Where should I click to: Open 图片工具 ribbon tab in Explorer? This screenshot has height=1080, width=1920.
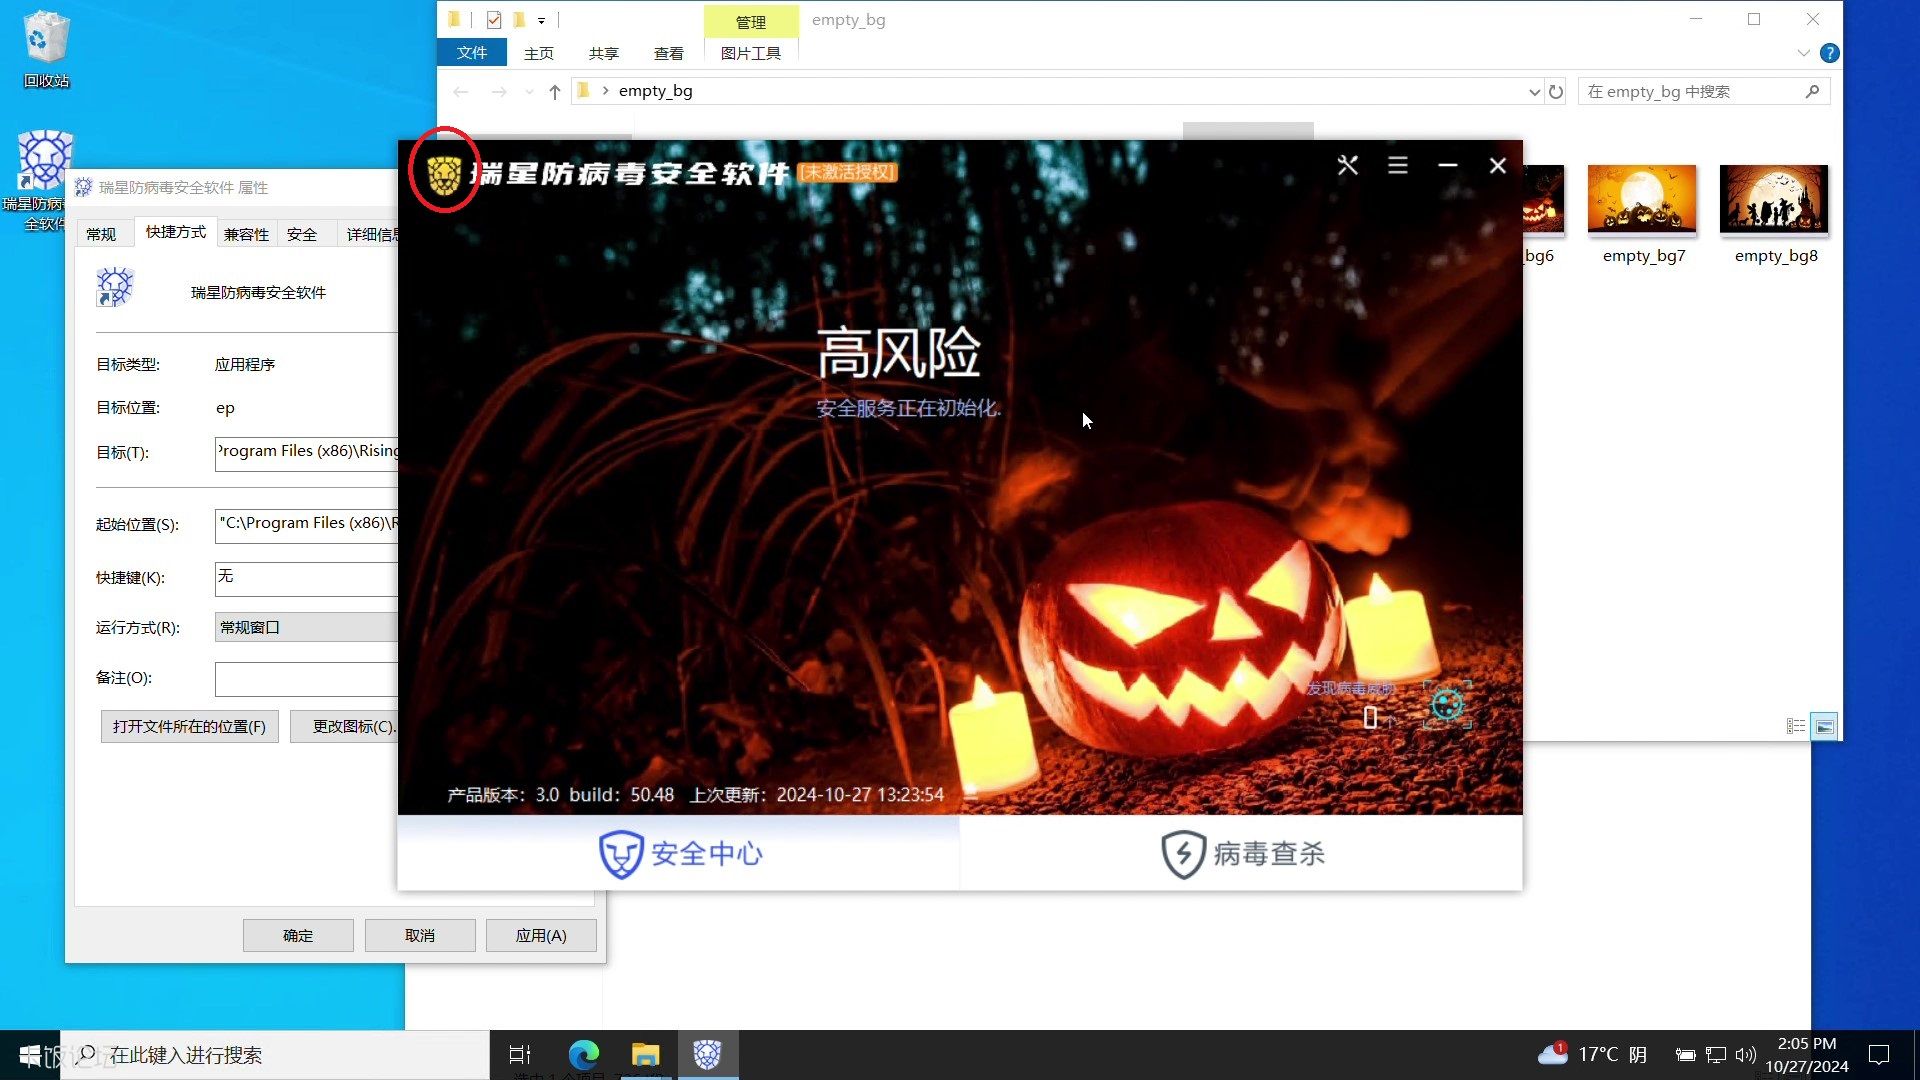pyautogui.click(x=751, y=53)
